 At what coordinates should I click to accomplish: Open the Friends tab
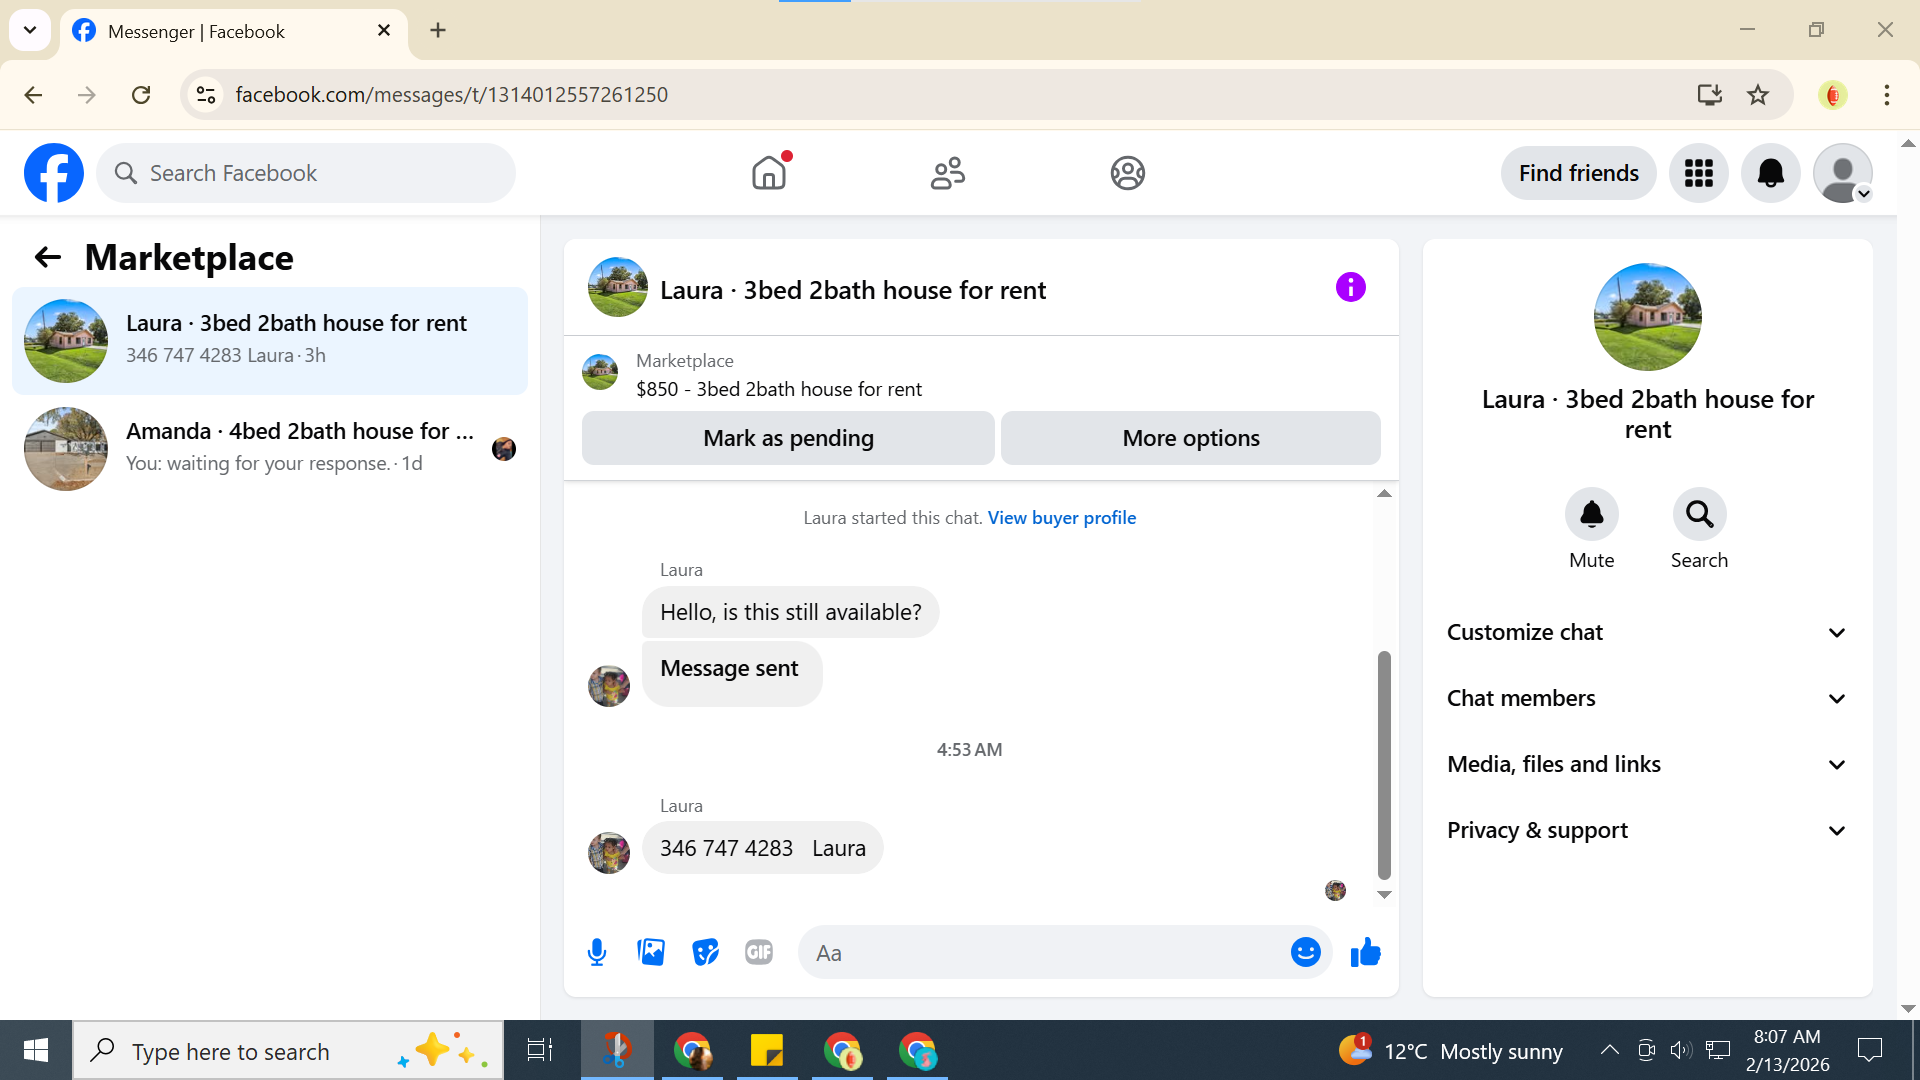point(947,173)
